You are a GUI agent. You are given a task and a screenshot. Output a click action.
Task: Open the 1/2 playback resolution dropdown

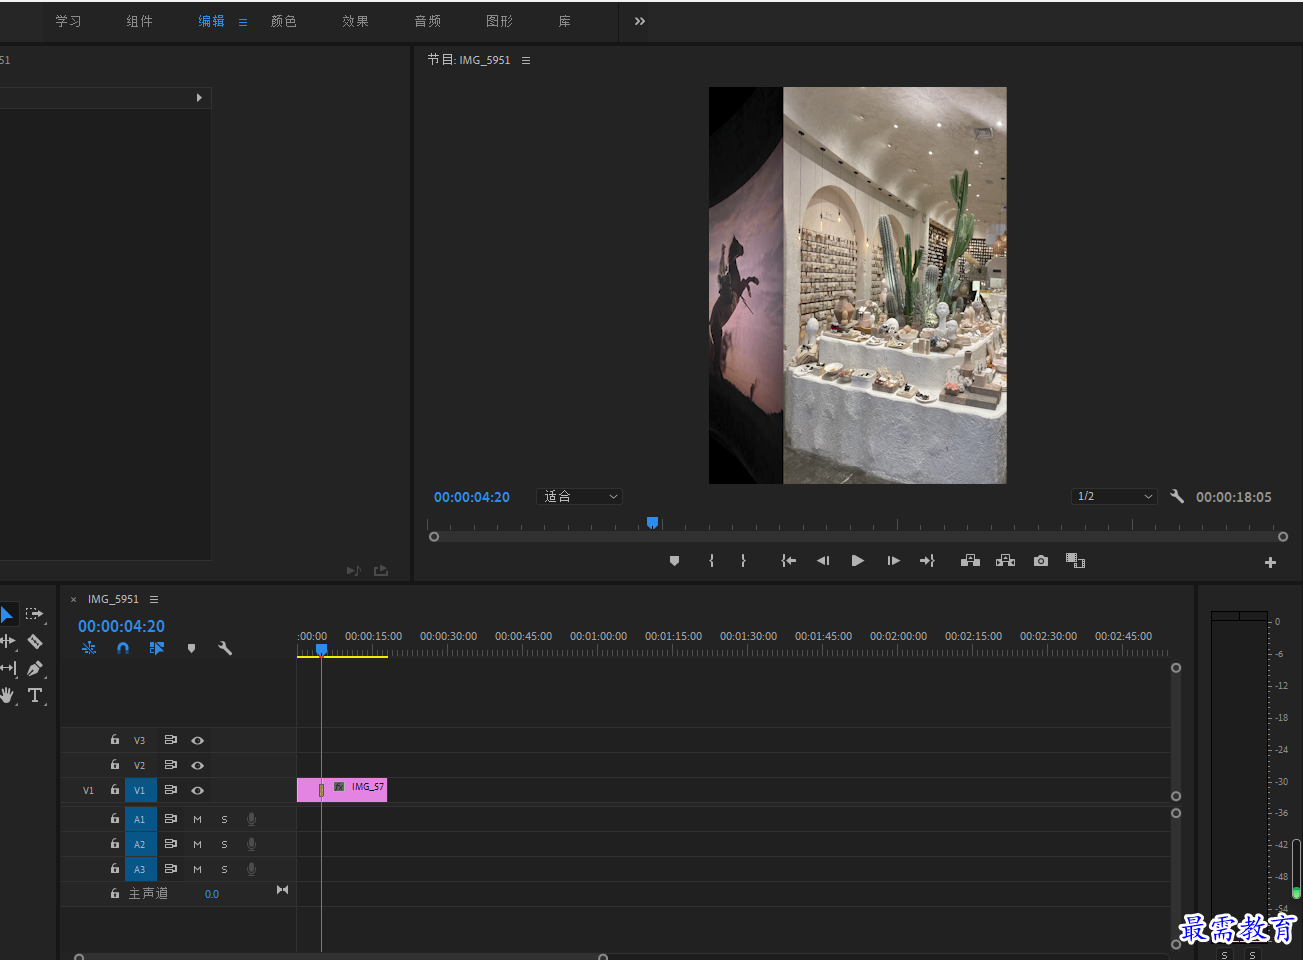tap(1114, 496)
